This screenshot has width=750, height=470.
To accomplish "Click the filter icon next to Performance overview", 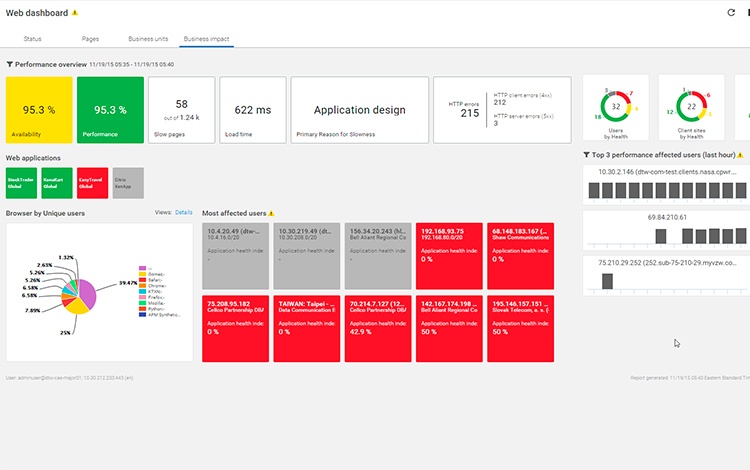I will click(x=9, y=64).
